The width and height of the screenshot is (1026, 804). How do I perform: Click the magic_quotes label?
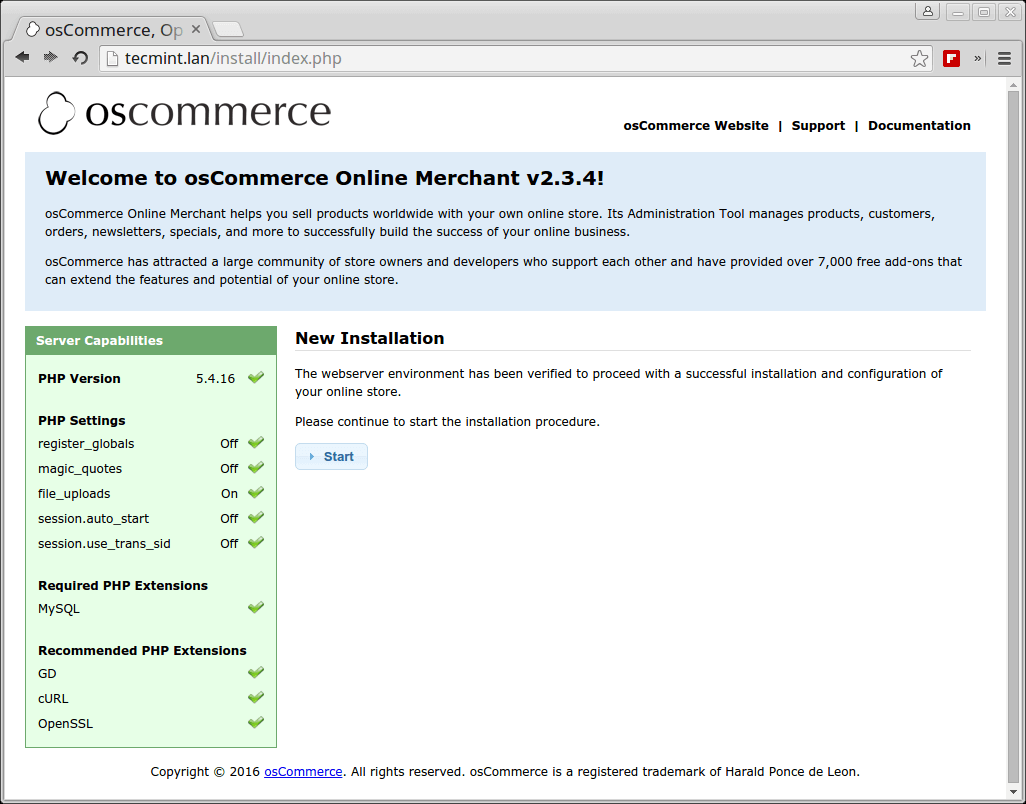pos(80,469)
